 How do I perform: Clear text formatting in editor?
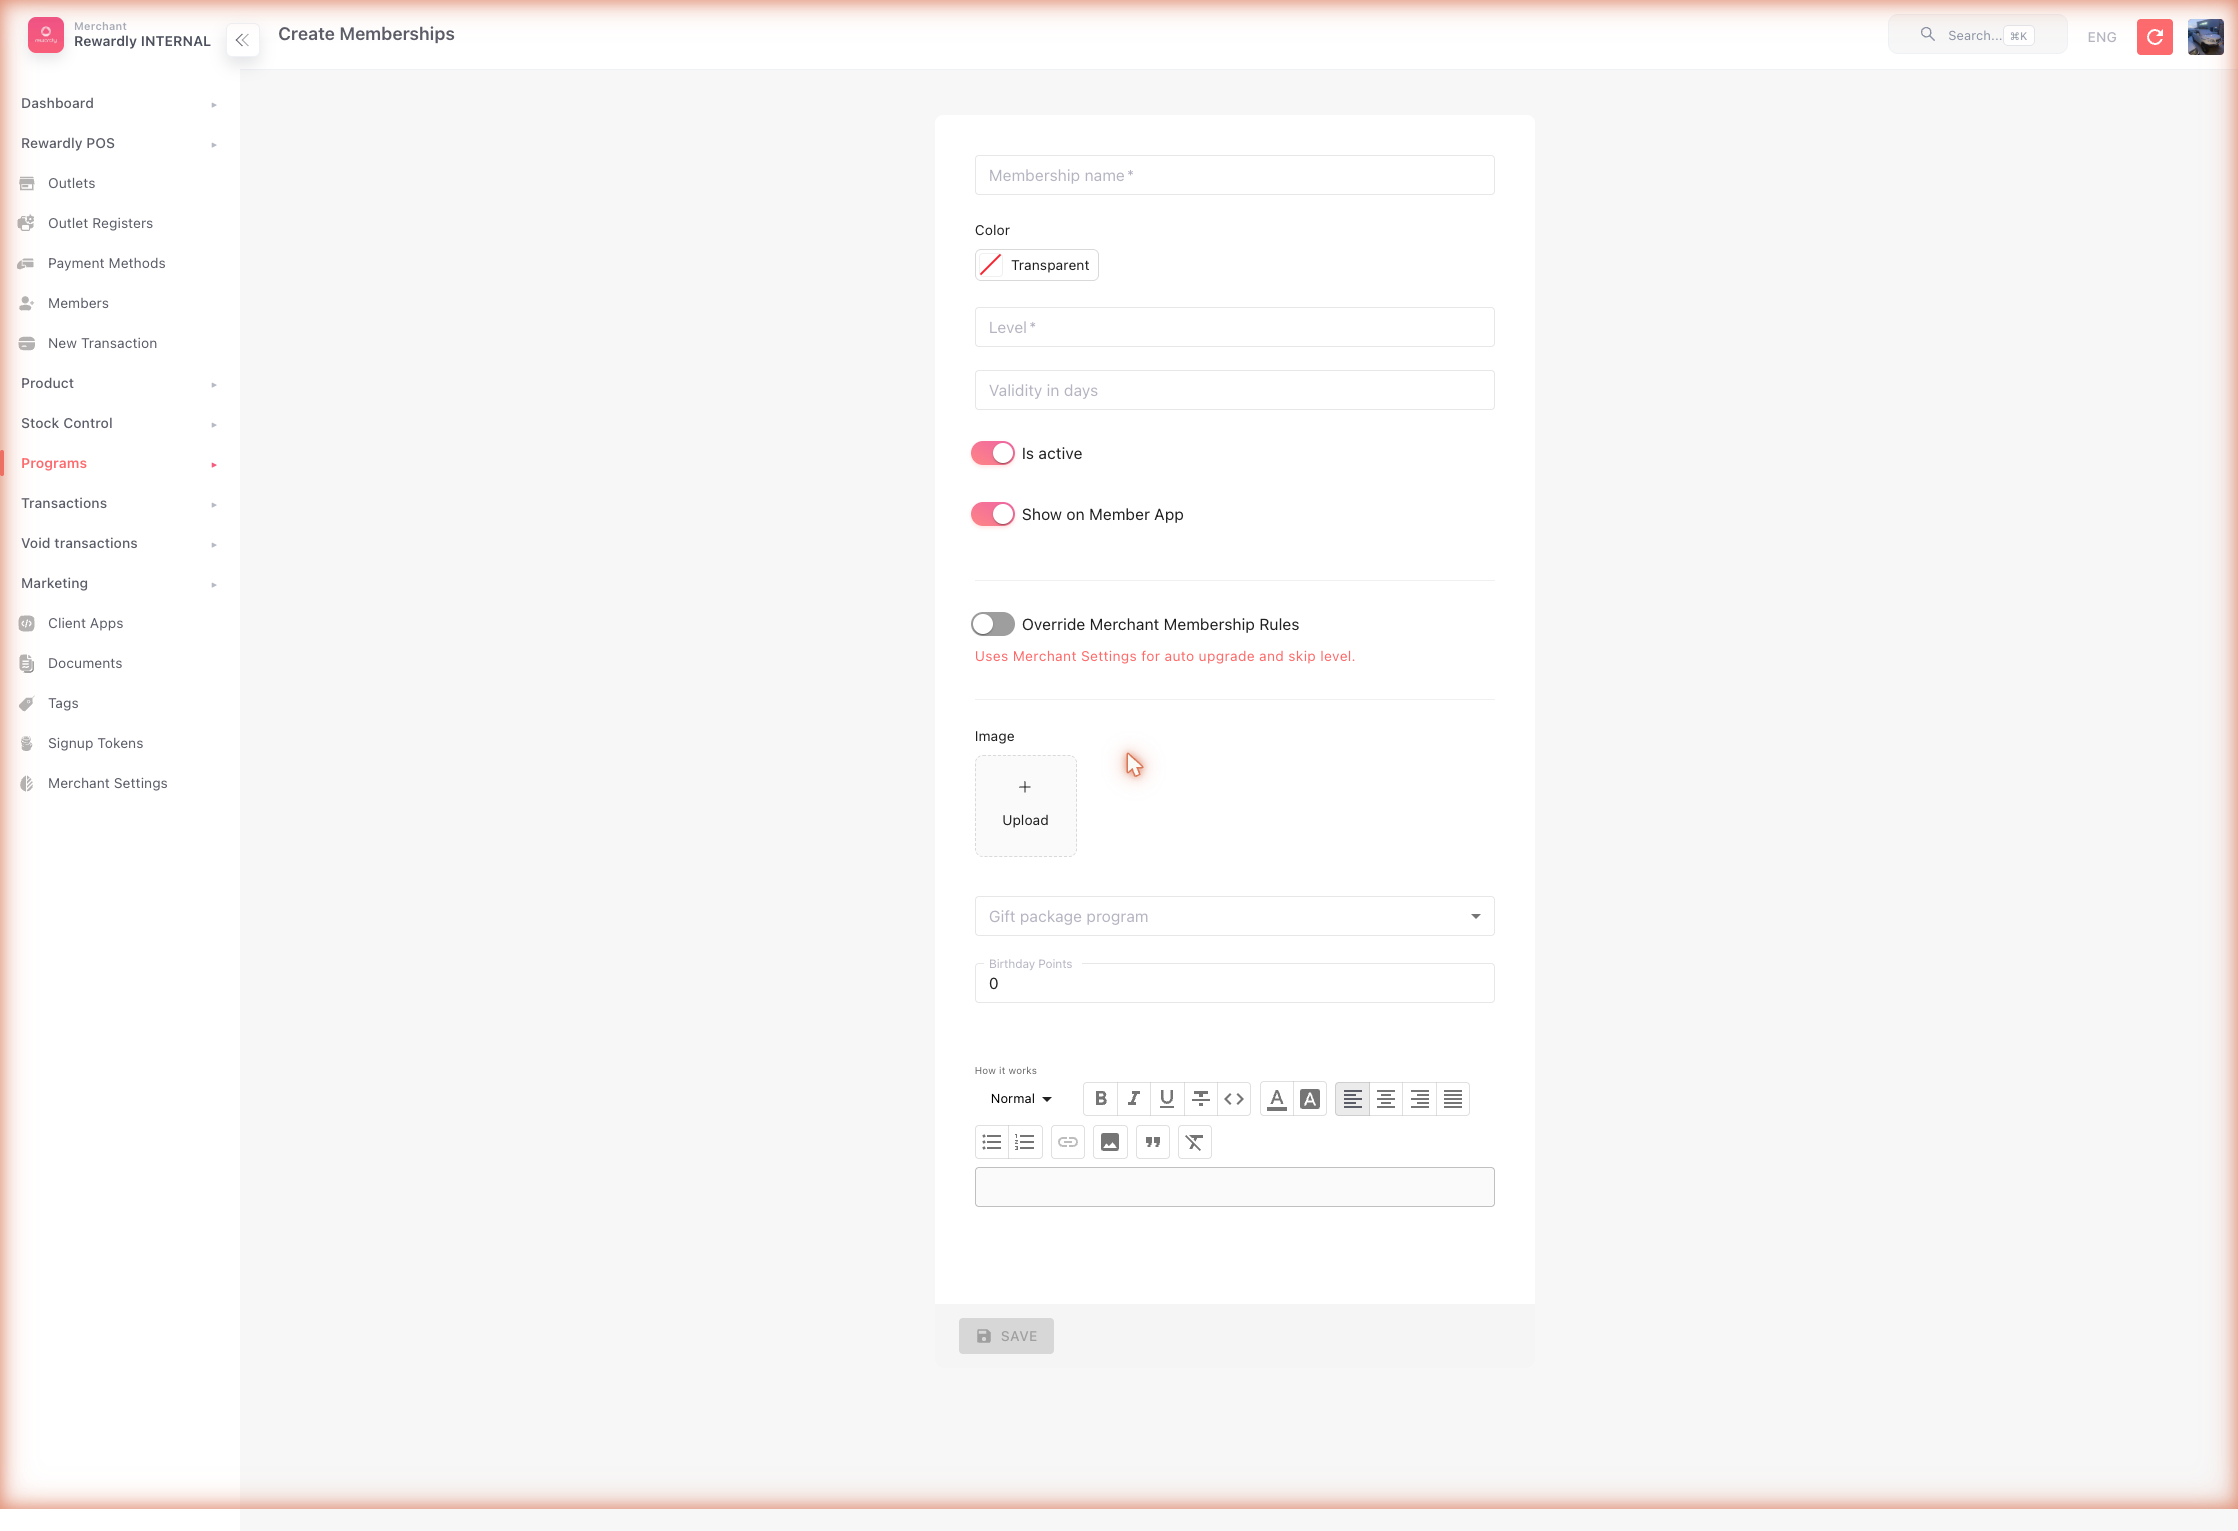coord(1195,1142)
